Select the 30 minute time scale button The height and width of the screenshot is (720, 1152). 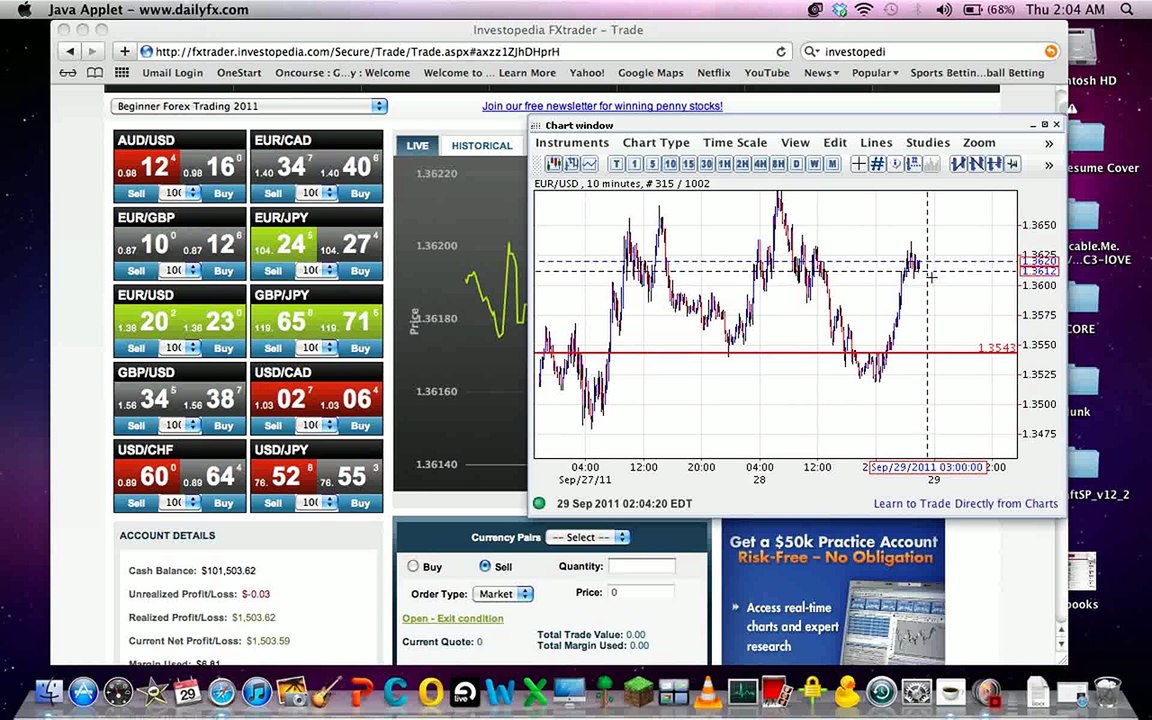pos(707,164)
